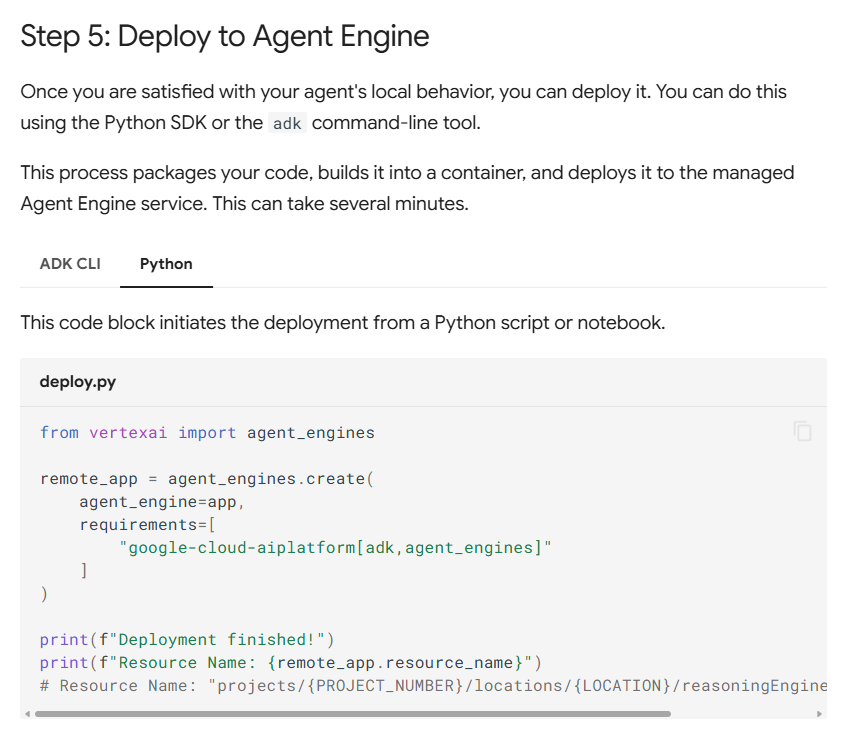Click the Step 5 Deploy to Agent Engine heading

(225, 37)
